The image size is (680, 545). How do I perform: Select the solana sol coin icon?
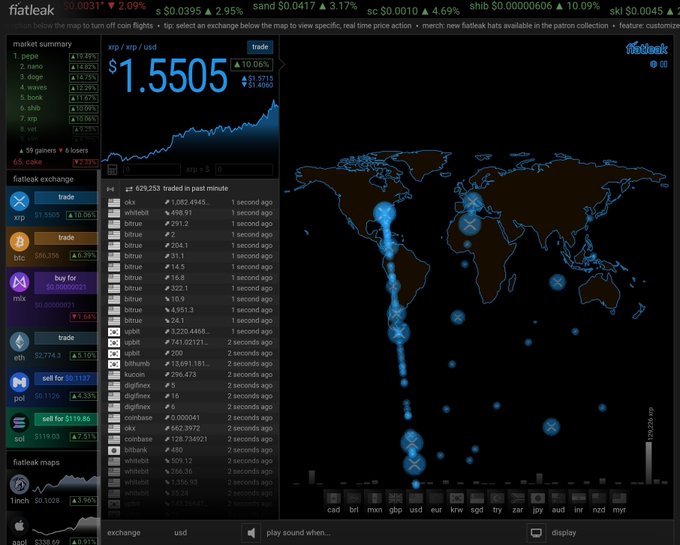tap(20, 423)
